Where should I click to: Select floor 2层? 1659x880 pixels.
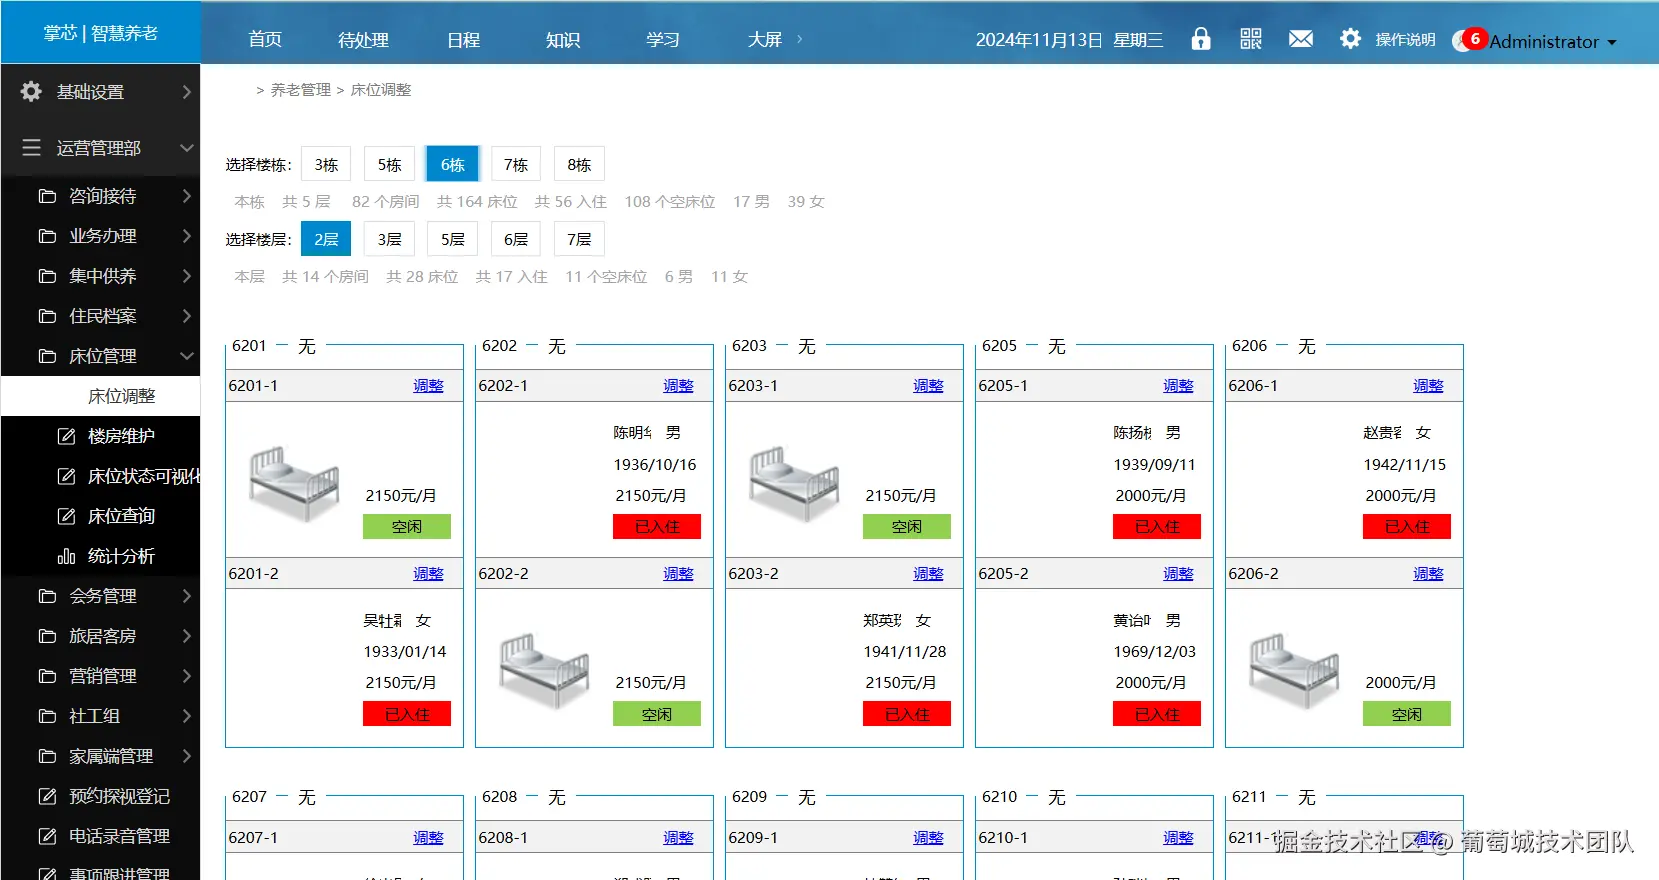click(x=326, y=239)
